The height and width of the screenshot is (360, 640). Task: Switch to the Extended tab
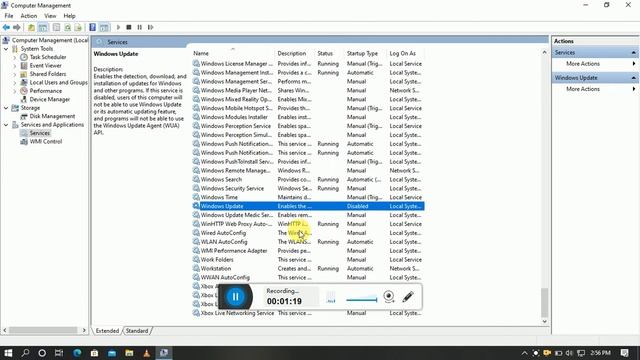point(107,331)
